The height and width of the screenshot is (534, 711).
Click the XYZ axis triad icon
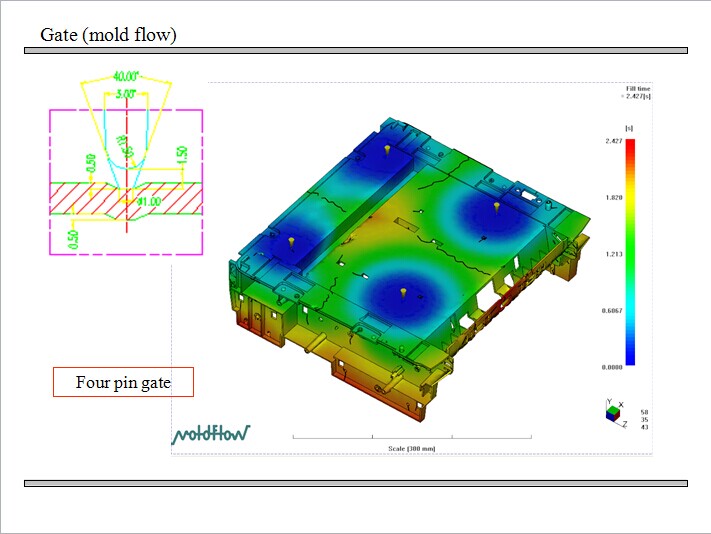612,412
